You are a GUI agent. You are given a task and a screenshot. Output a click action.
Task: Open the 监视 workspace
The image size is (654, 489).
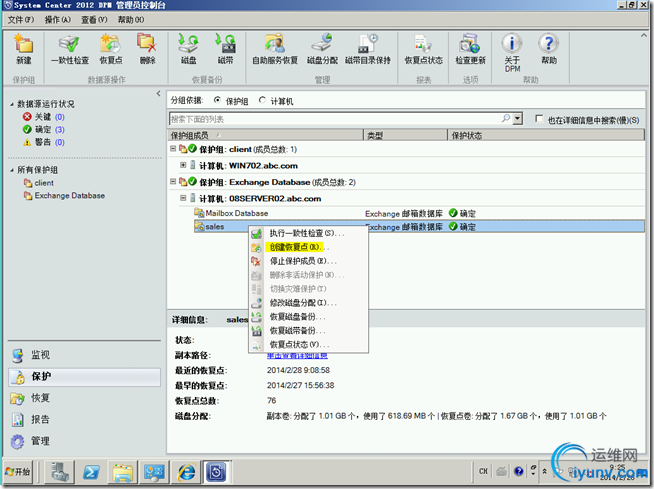tap(84, 355)
